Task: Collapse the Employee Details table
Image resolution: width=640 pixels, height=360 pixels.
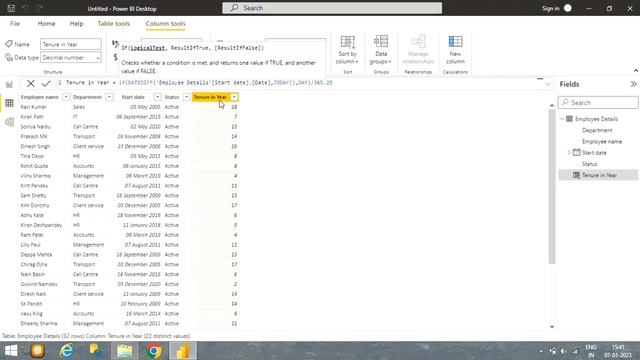Action: (x=562, y=119)
